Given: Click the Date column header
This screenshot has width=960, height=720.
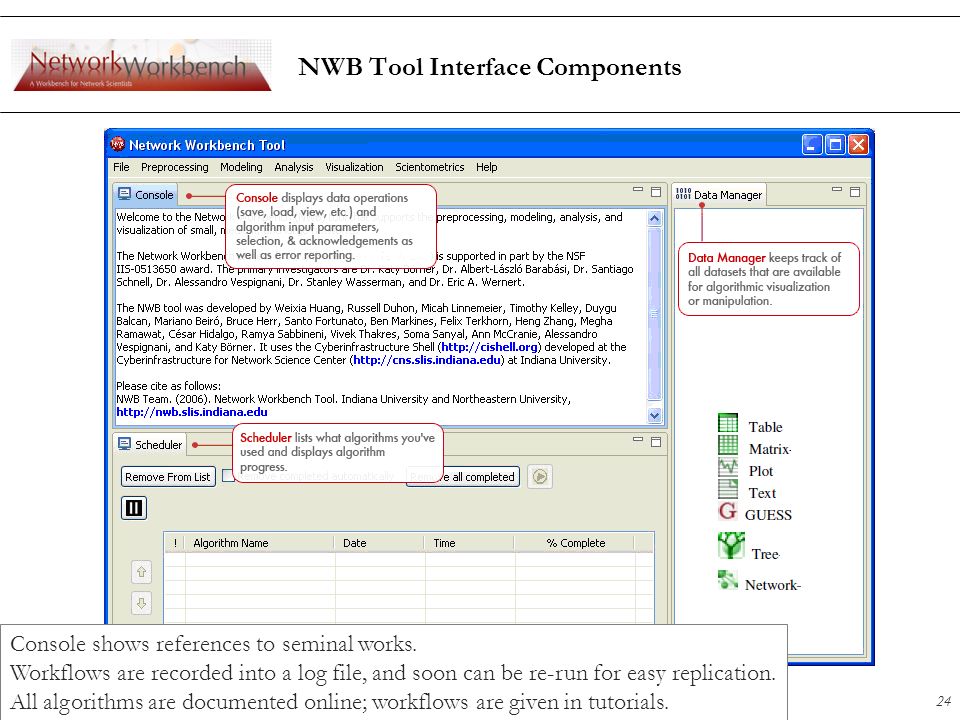Looking at the screenshot, I should point(379,543).
